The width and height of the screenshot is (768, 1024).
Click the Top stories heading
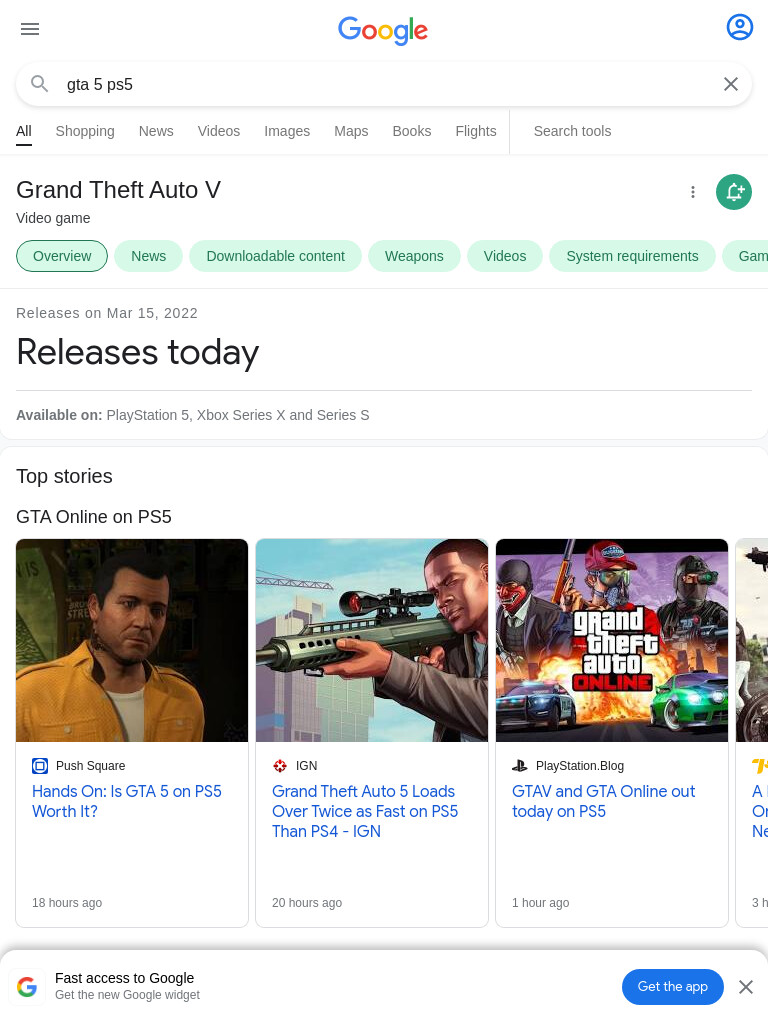[64, 476]
